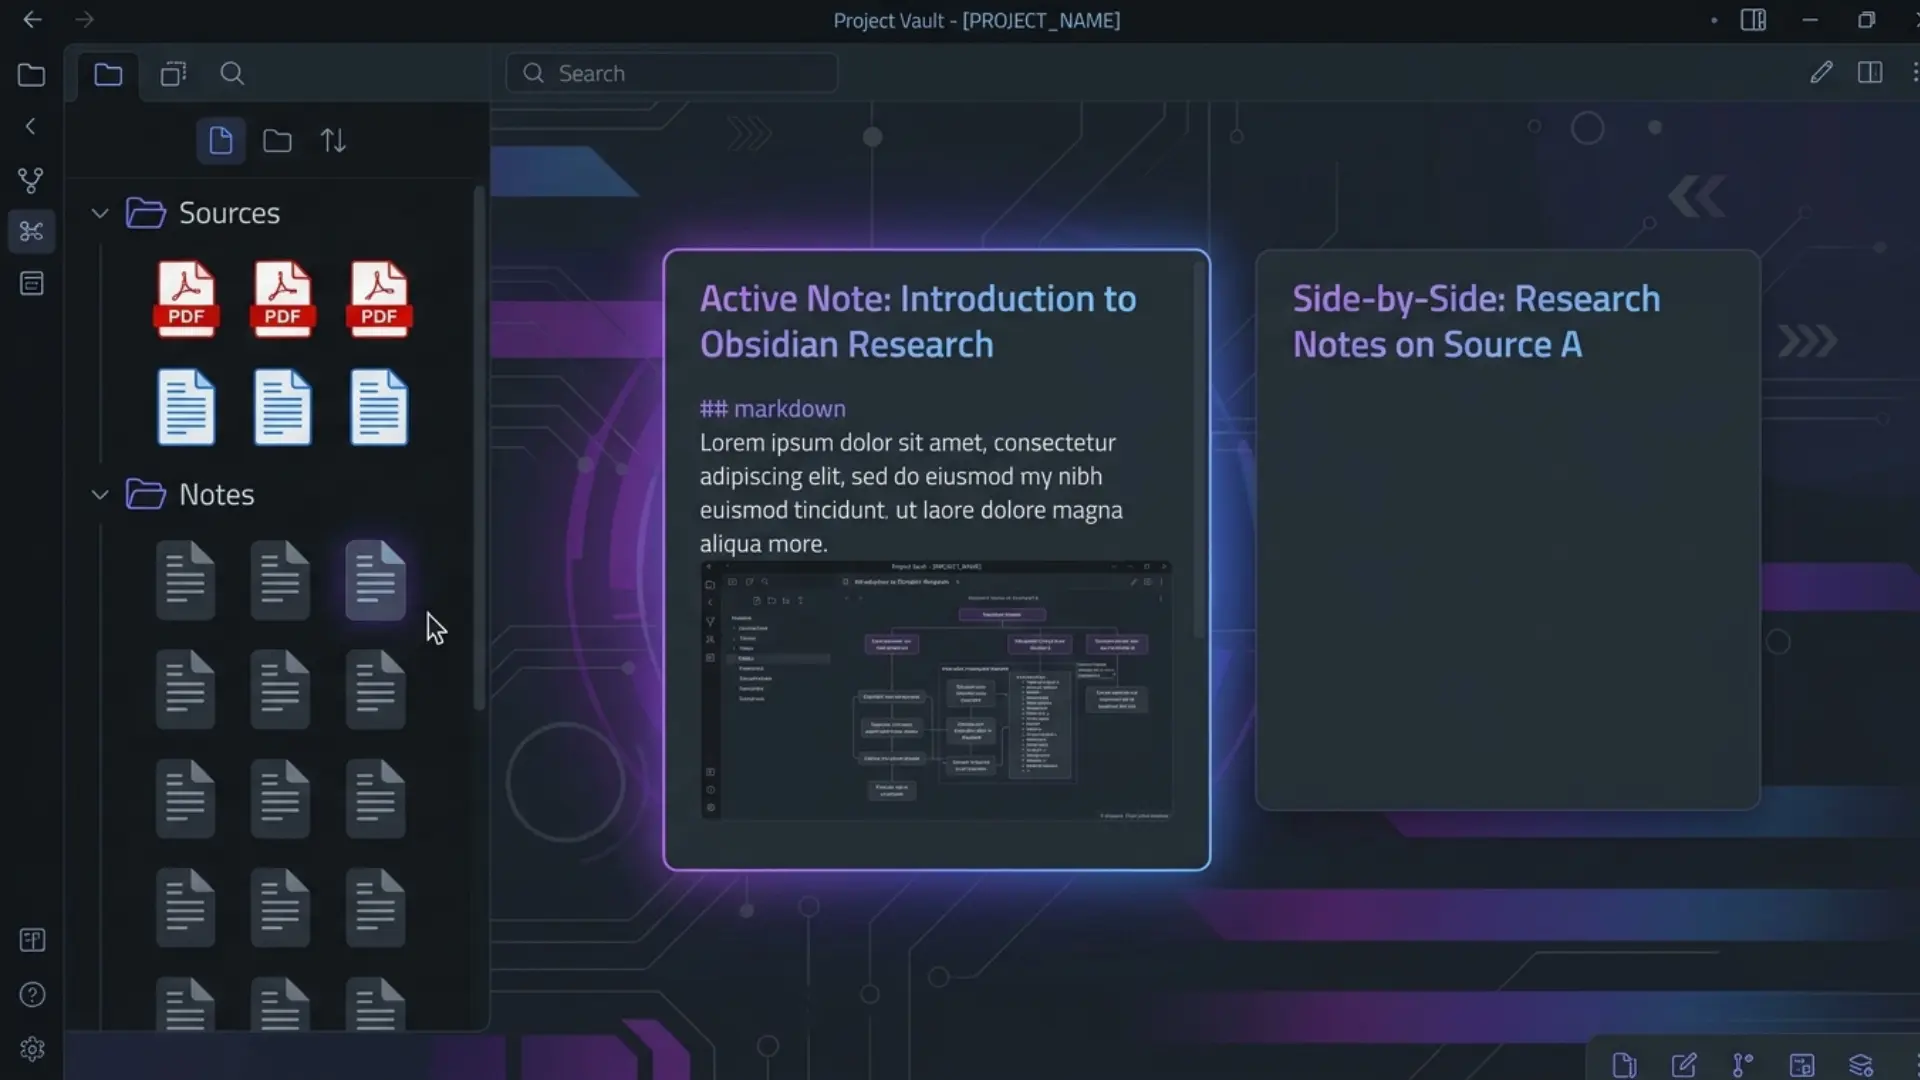The width and height of the screenshot is (1920, 1080).
Task: Open the embedded canvas screenshot thumbnail
Action: tap(936, 691)
